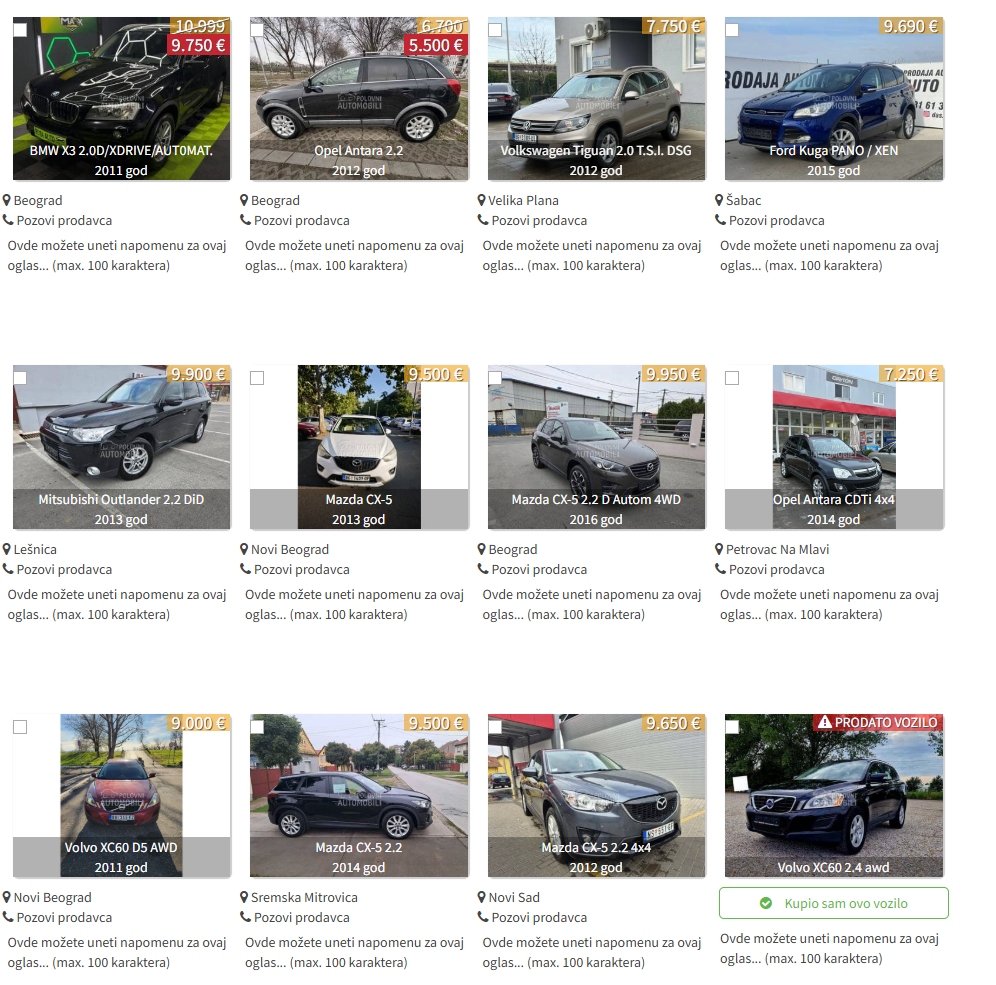Click the location pin icon beside Šabac

pyautogui.click(x=719, y=201)
